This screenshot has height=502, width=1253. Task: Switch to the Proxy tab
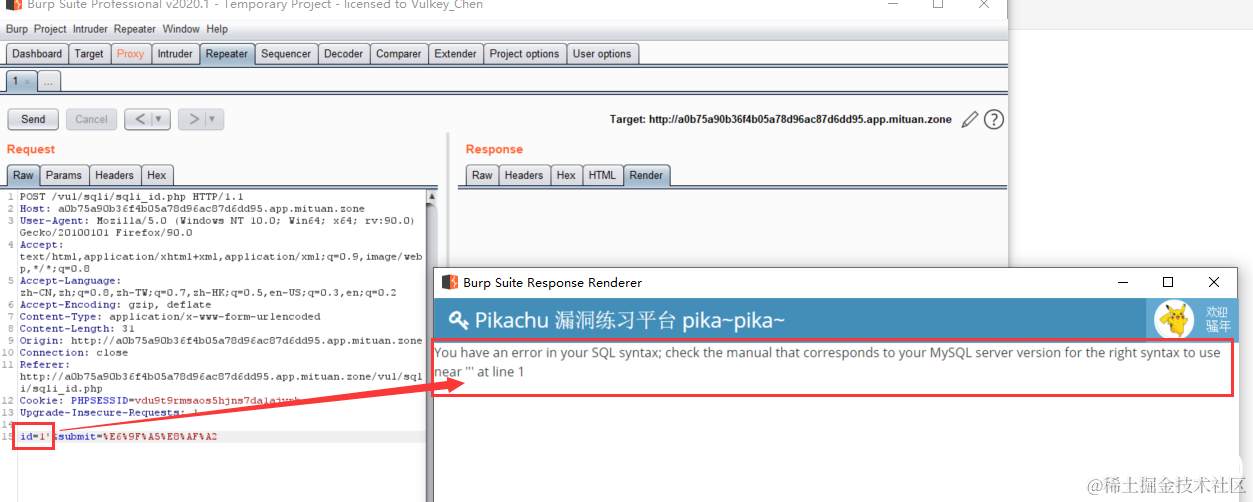(x=130, y=54)
